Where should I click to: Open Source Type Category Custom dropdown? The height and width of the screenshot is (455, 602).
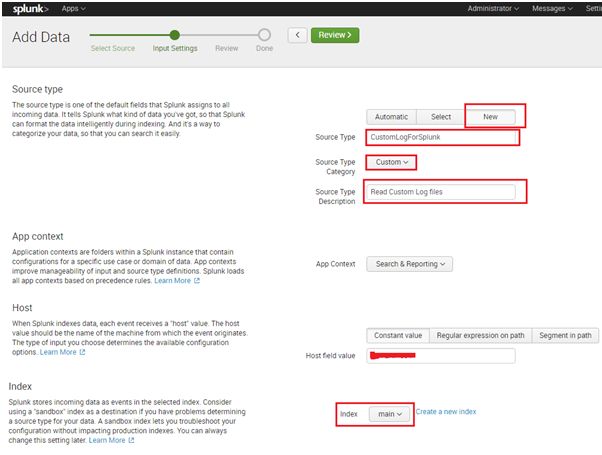tap(391, 162)
